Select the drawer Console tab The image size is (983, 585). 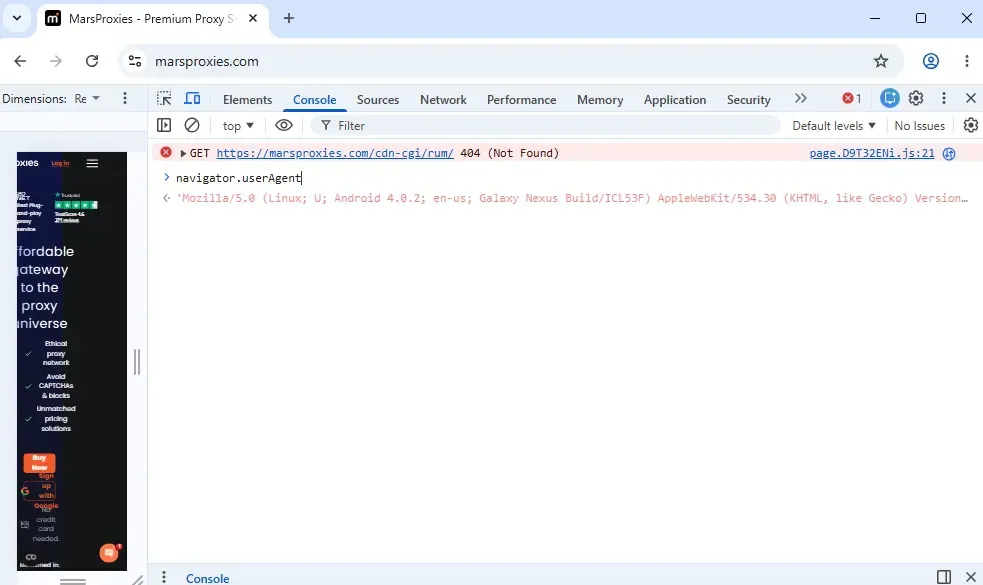coord(208,578)
